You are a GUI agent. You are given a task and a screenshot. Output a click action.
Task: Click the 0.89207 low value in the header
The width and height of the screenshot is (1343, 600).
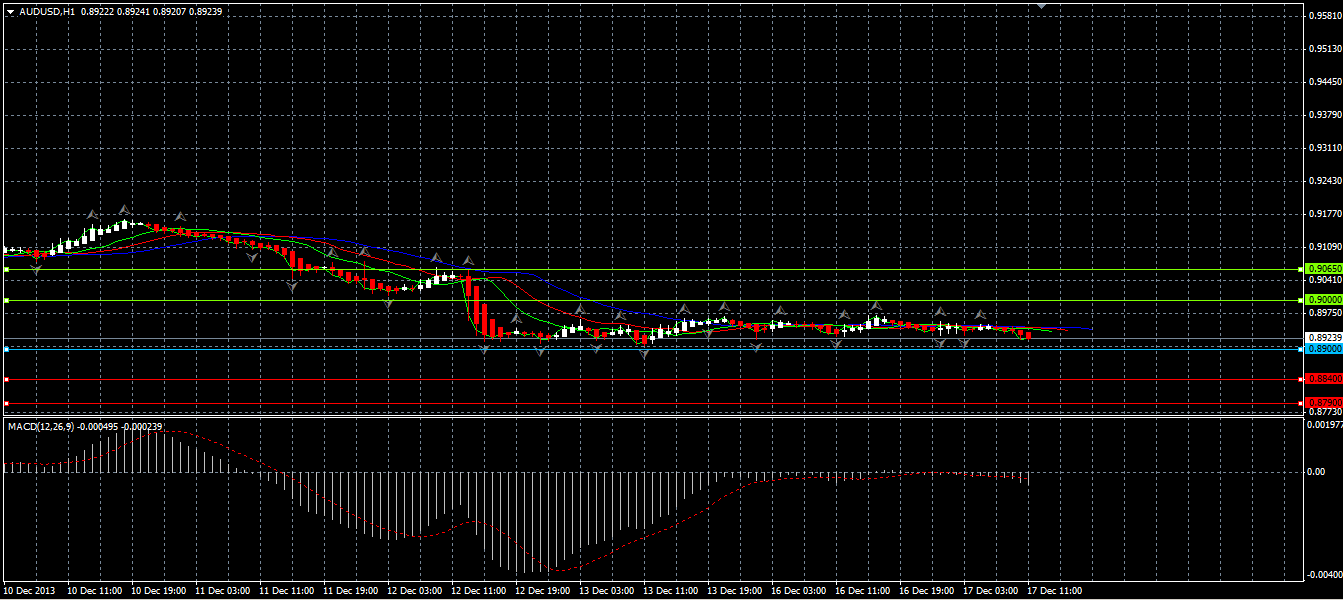(170, 12)
